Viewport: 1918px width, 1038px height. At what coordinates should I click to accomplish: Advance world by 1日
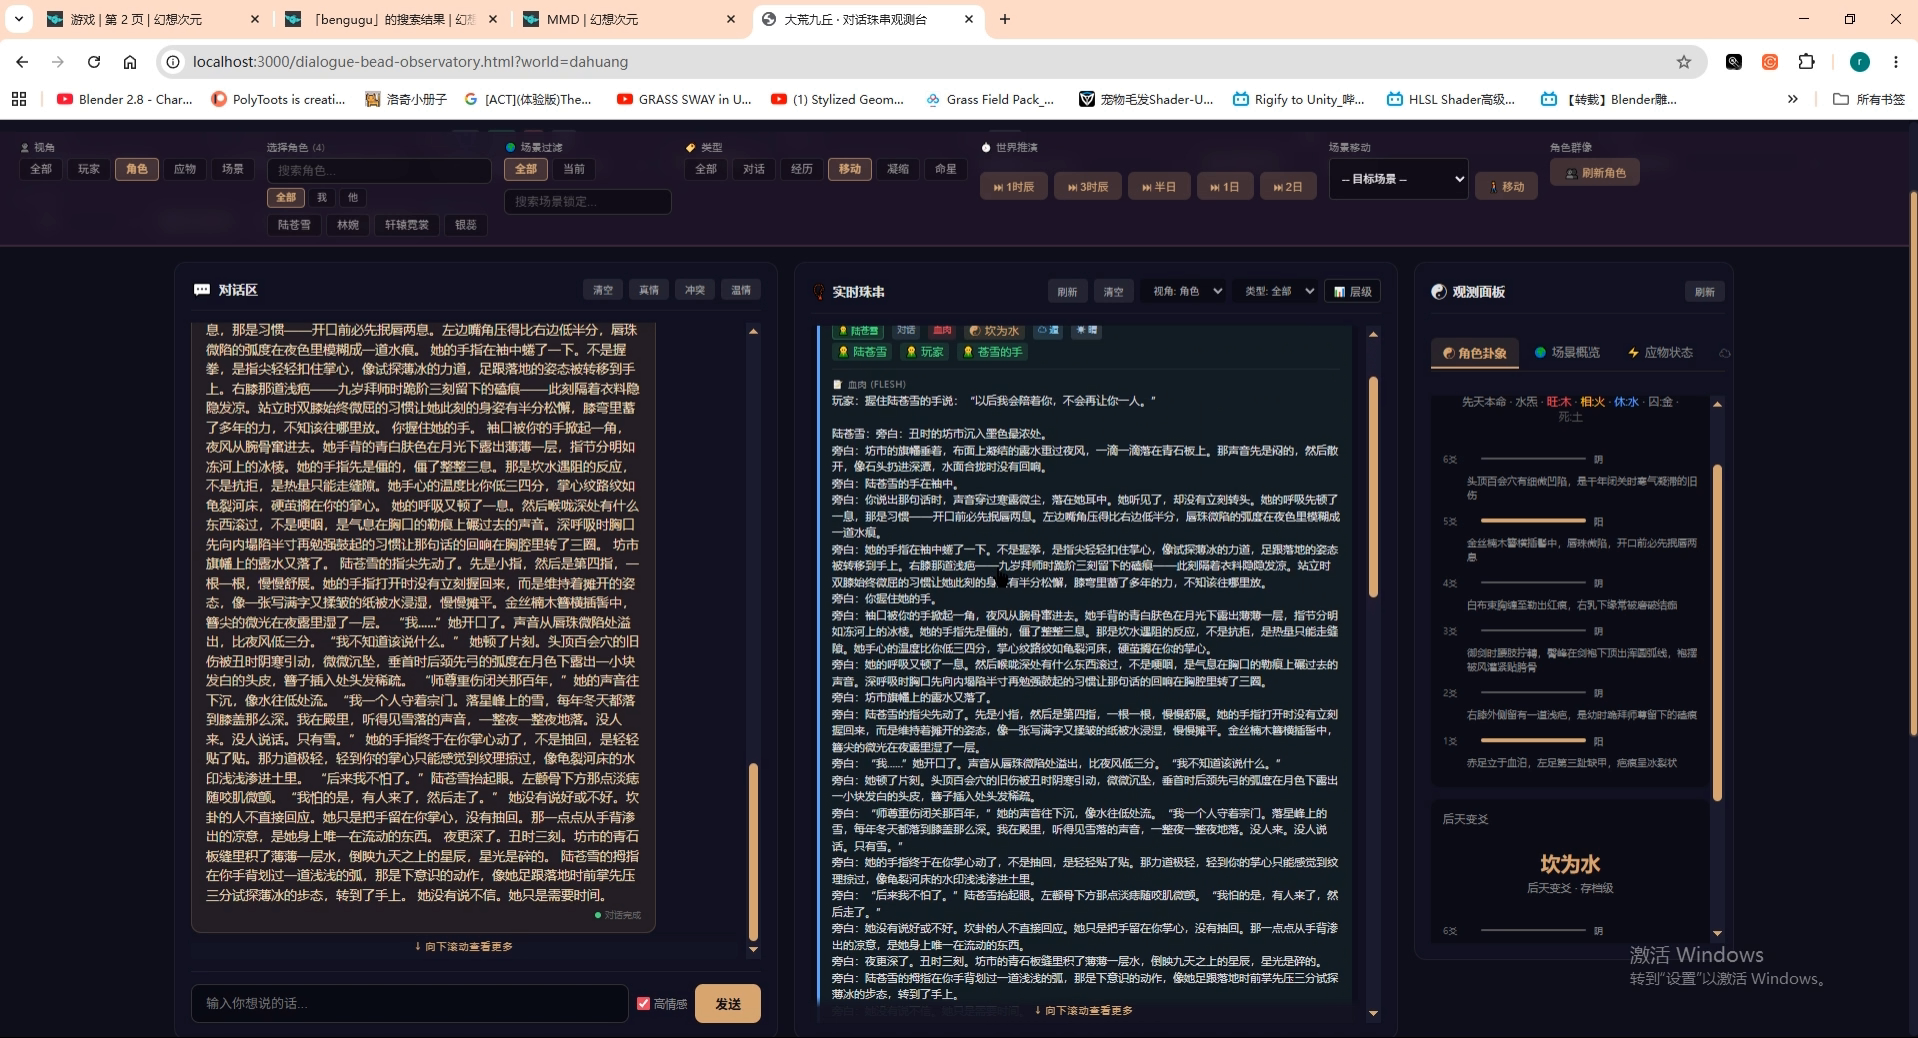pyautogui.click(x=1225, y=187)
